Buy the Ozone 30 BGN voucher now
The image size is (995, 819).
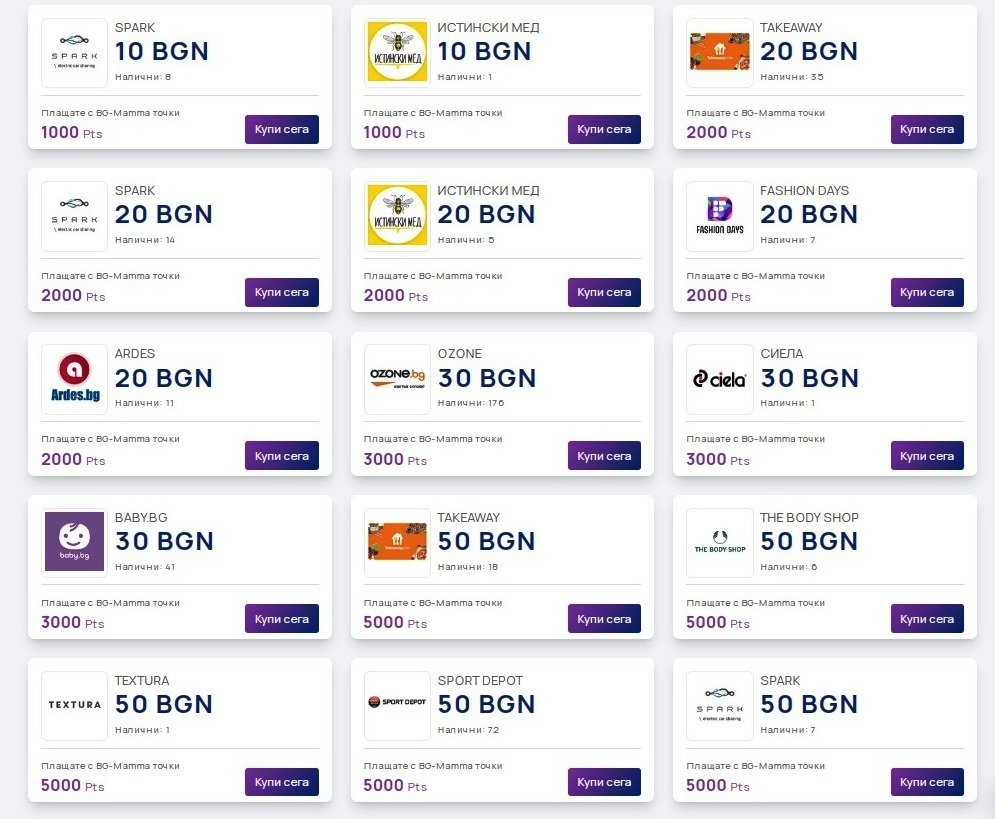pos(604,456)
